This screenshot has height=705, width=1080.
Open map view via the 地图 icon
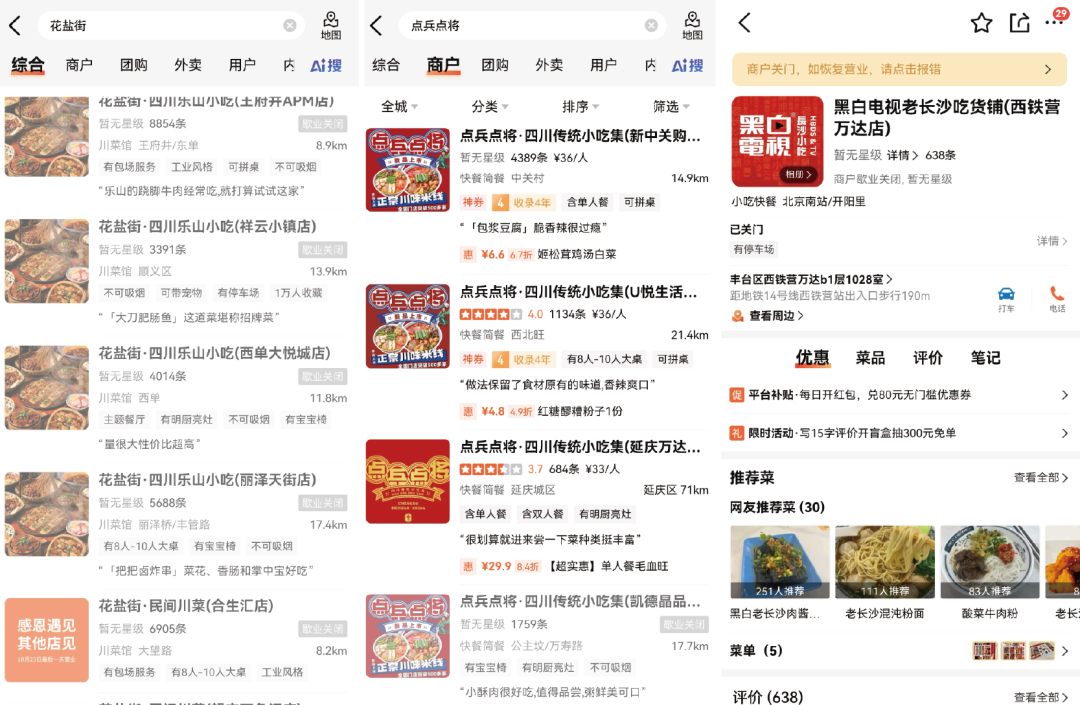tap(330, 24)
